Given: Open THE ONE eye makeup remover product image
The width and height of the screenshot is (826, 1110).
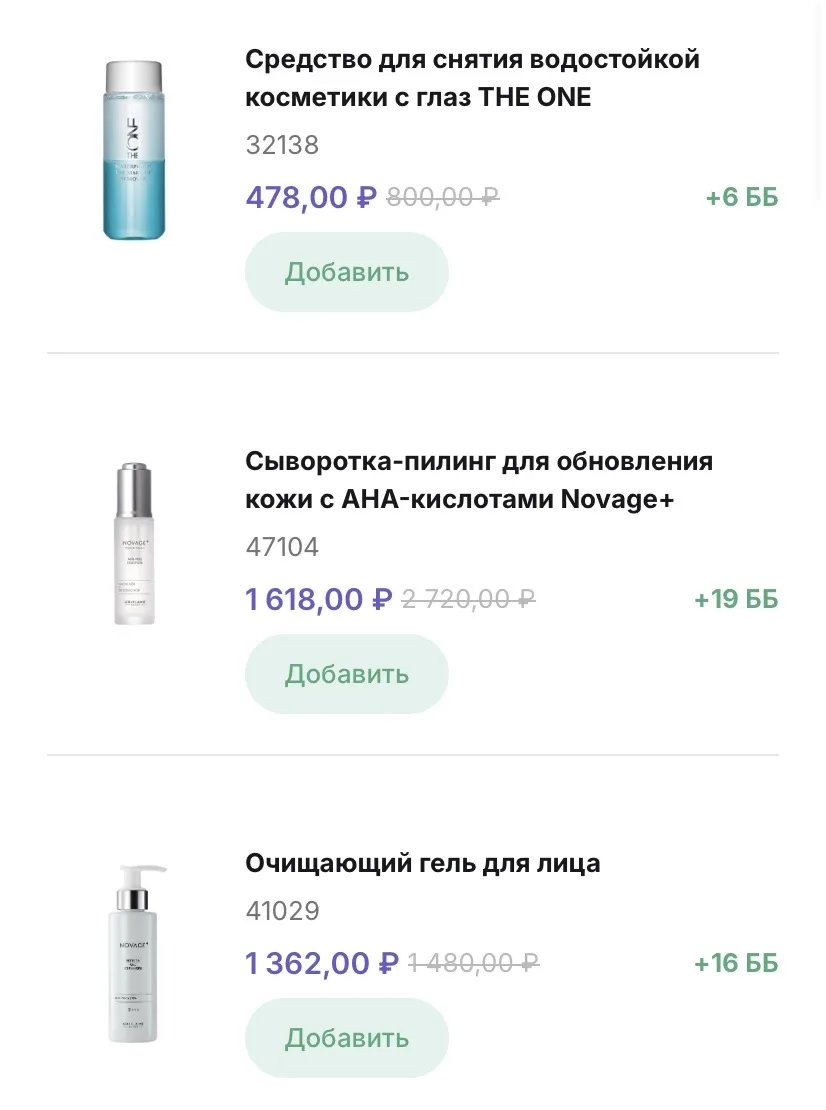Looking at the screenshot, I should (x=133, y=150).
